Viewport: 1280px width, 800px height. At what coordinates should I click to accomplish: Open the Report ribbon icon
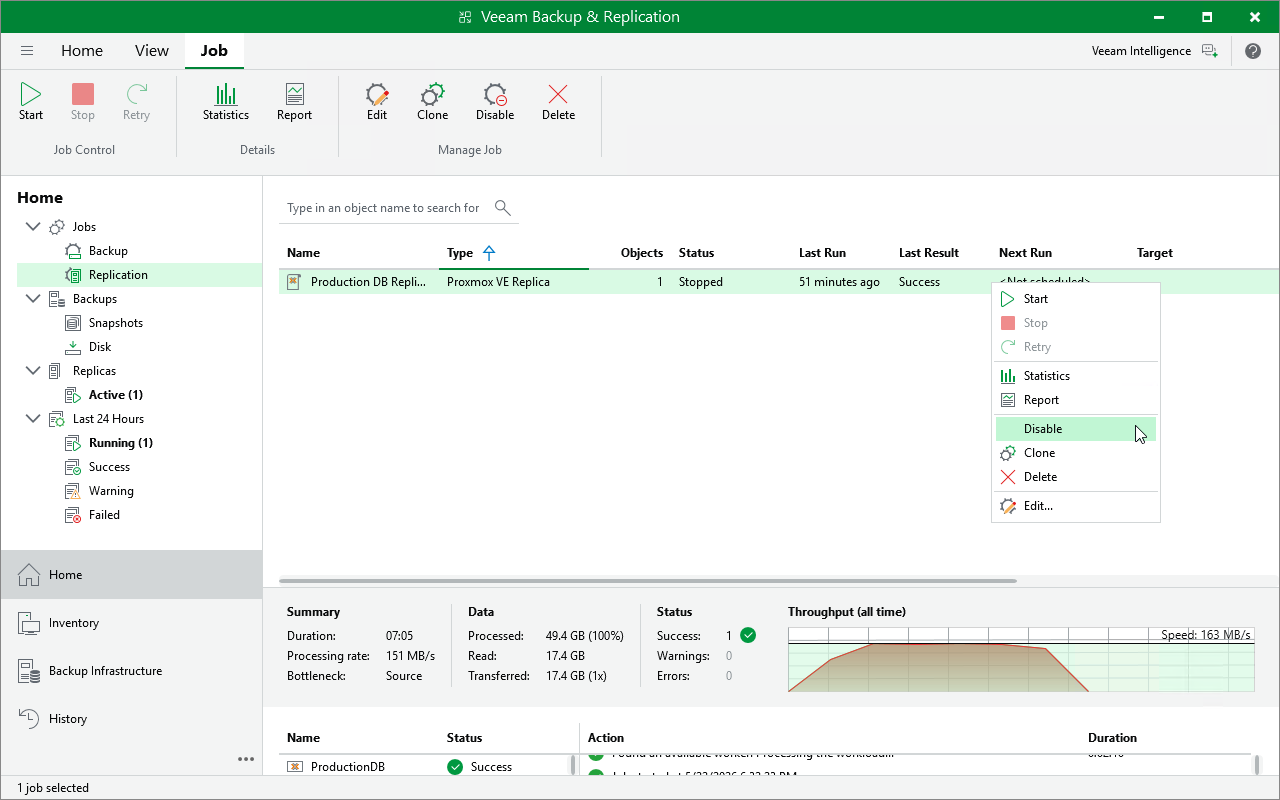pos(294,102)
